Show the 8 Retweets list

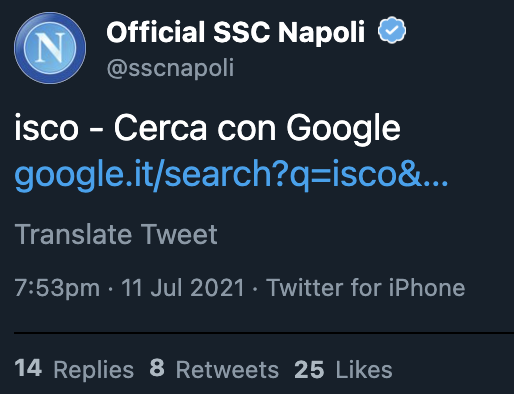coord(214,369)
